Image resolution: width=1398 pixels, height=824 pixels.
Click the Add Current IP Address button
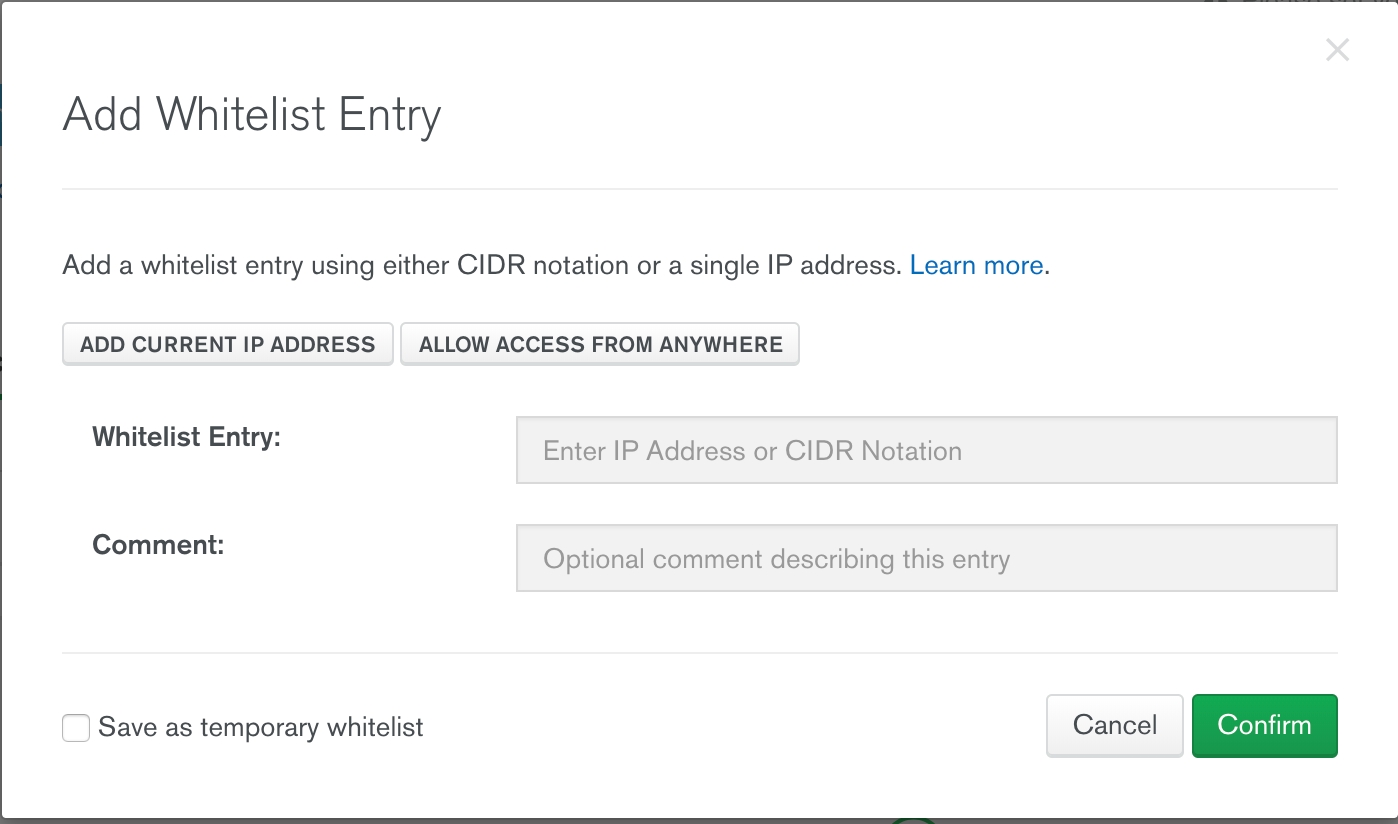point(228,344)
